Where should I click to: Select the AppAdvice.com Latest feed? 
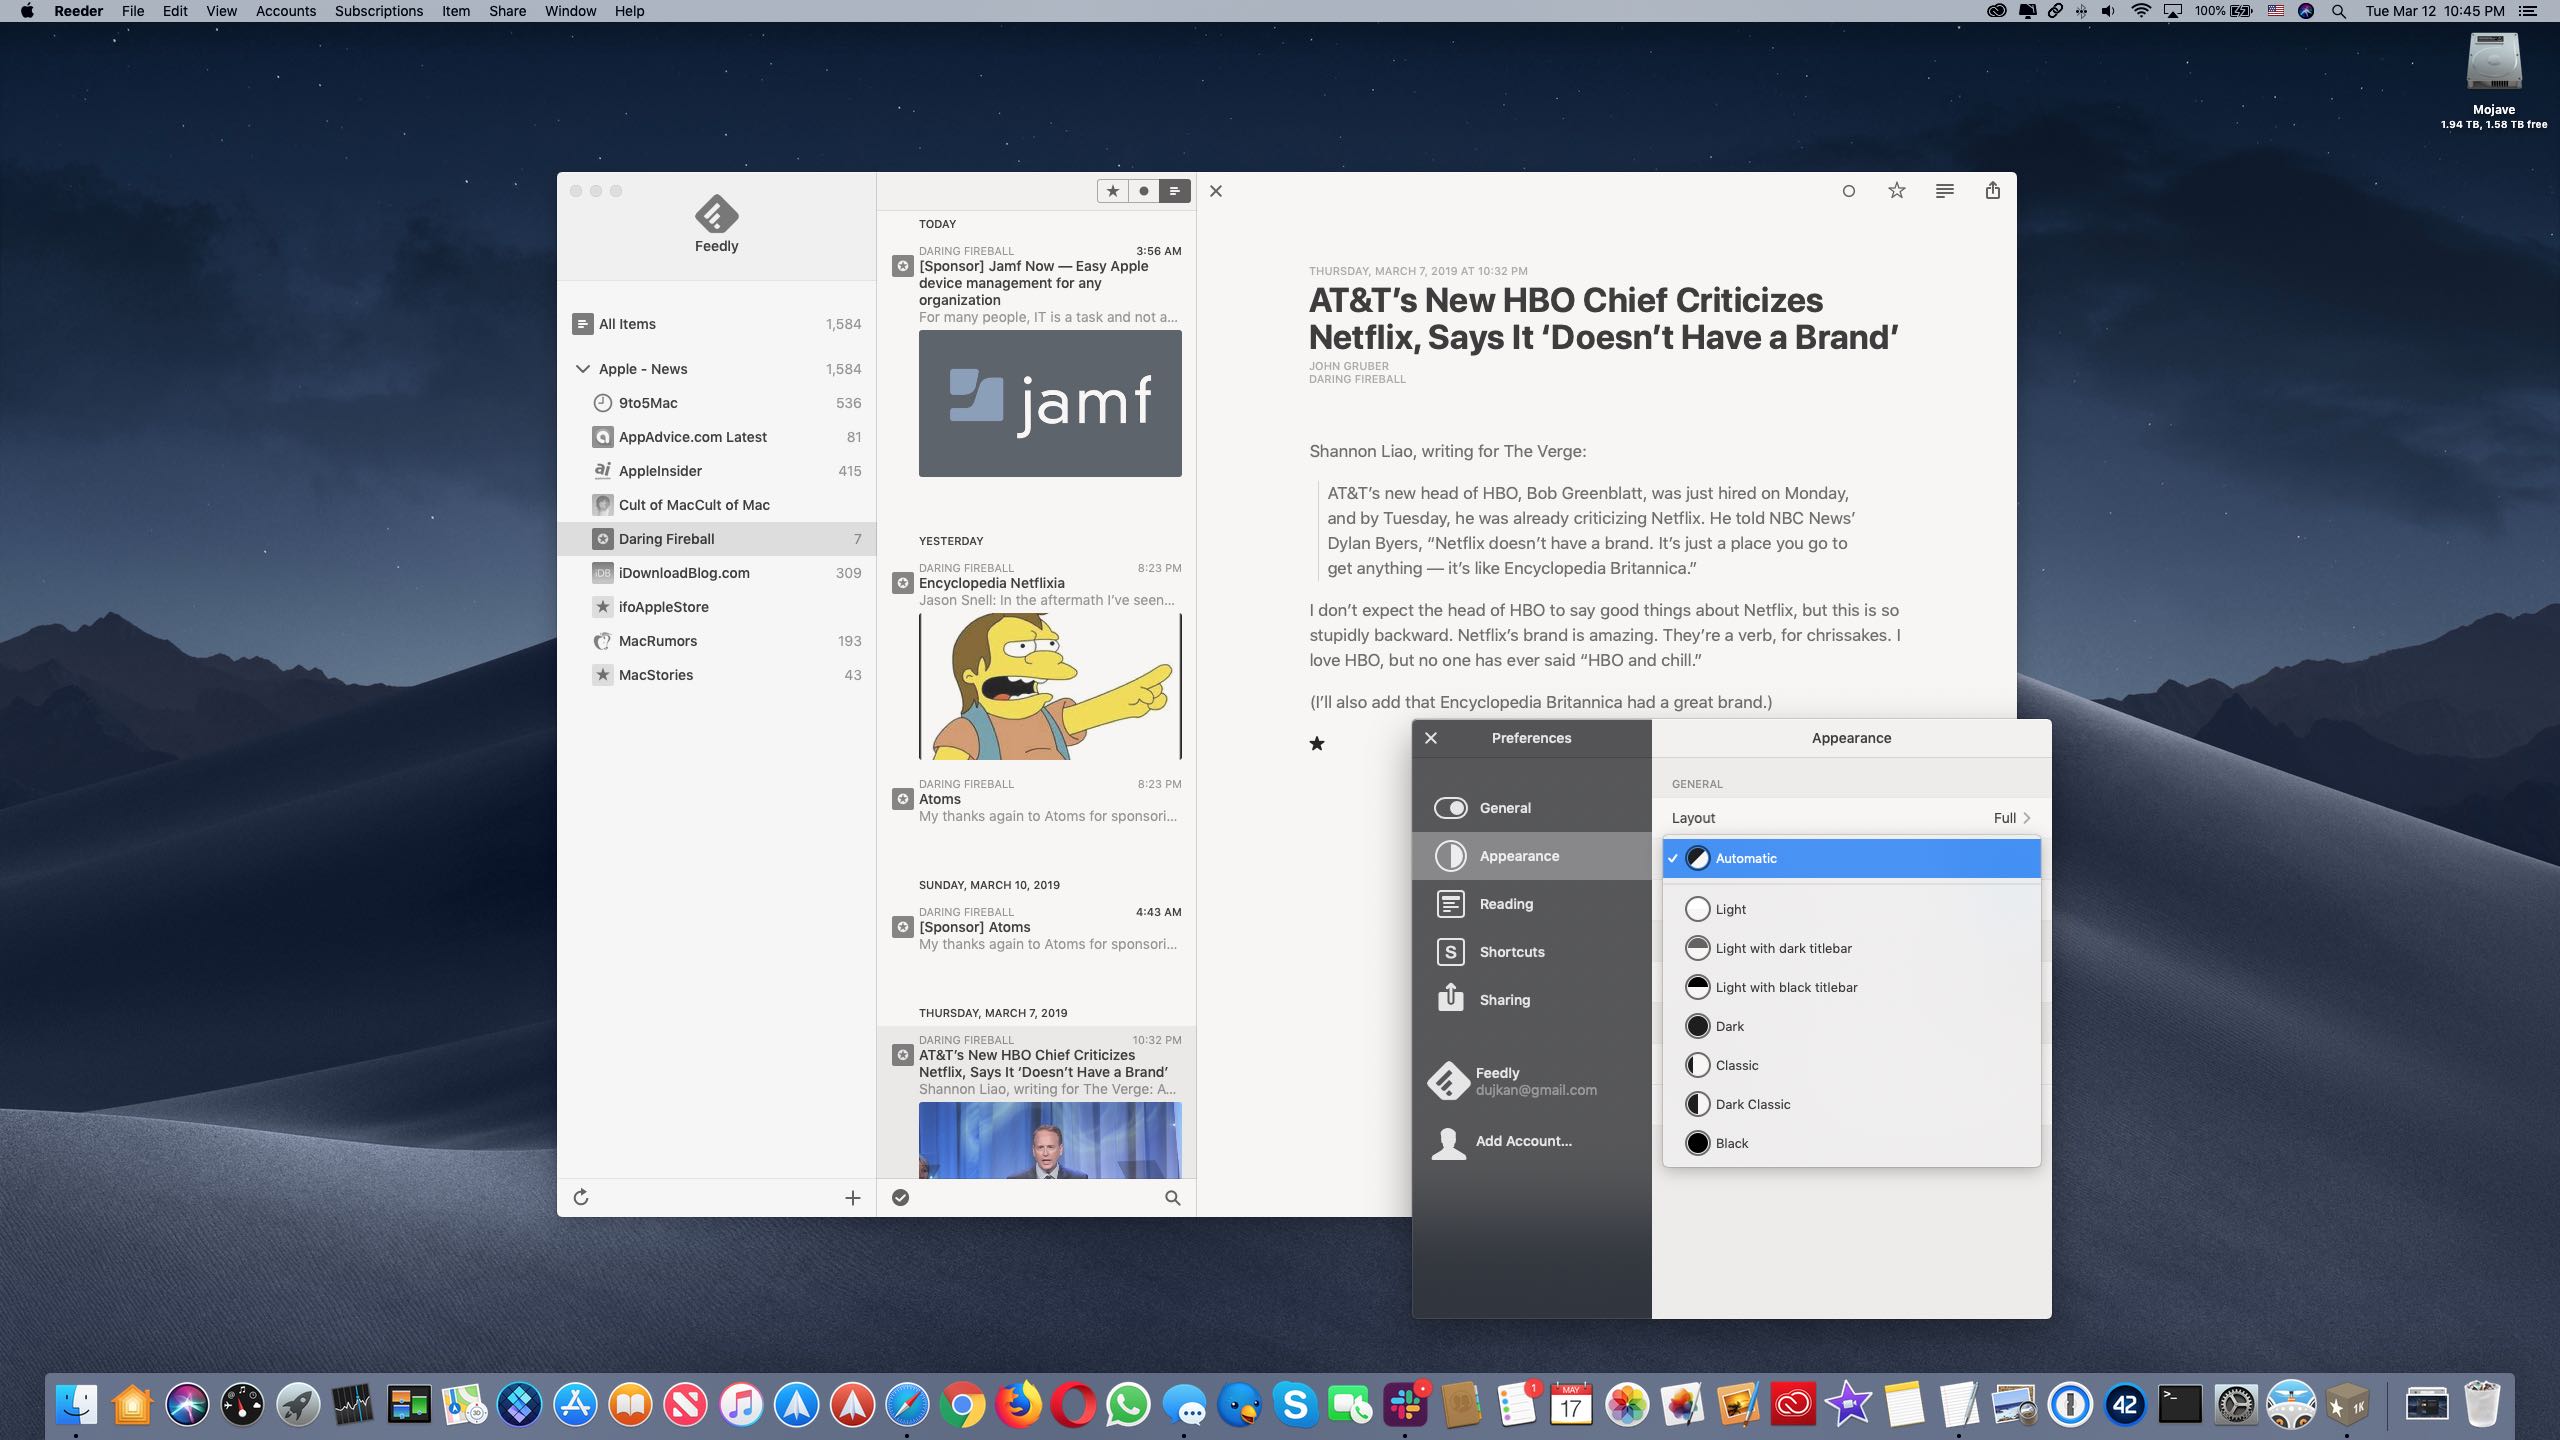click(x=716, y=437)
